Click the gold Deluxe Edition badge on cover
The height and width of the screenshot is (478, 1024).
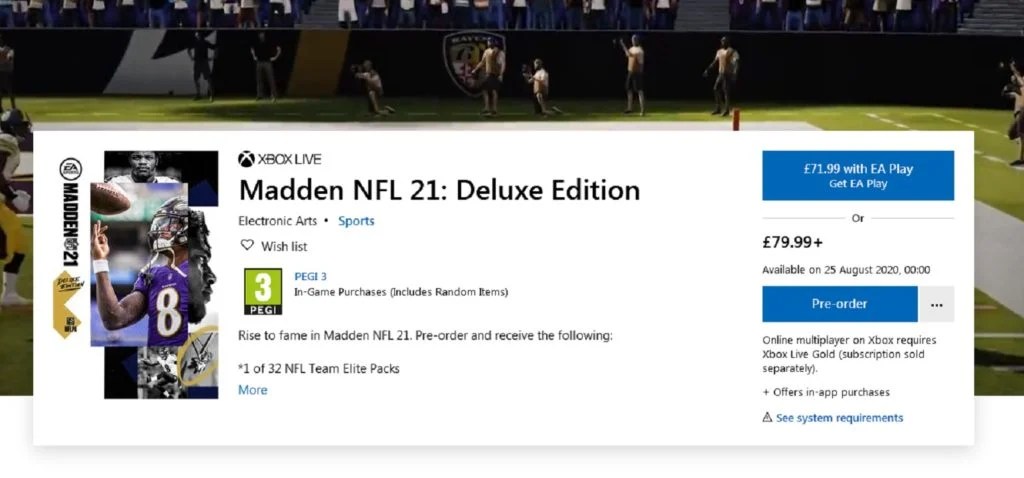click(67, 304)
